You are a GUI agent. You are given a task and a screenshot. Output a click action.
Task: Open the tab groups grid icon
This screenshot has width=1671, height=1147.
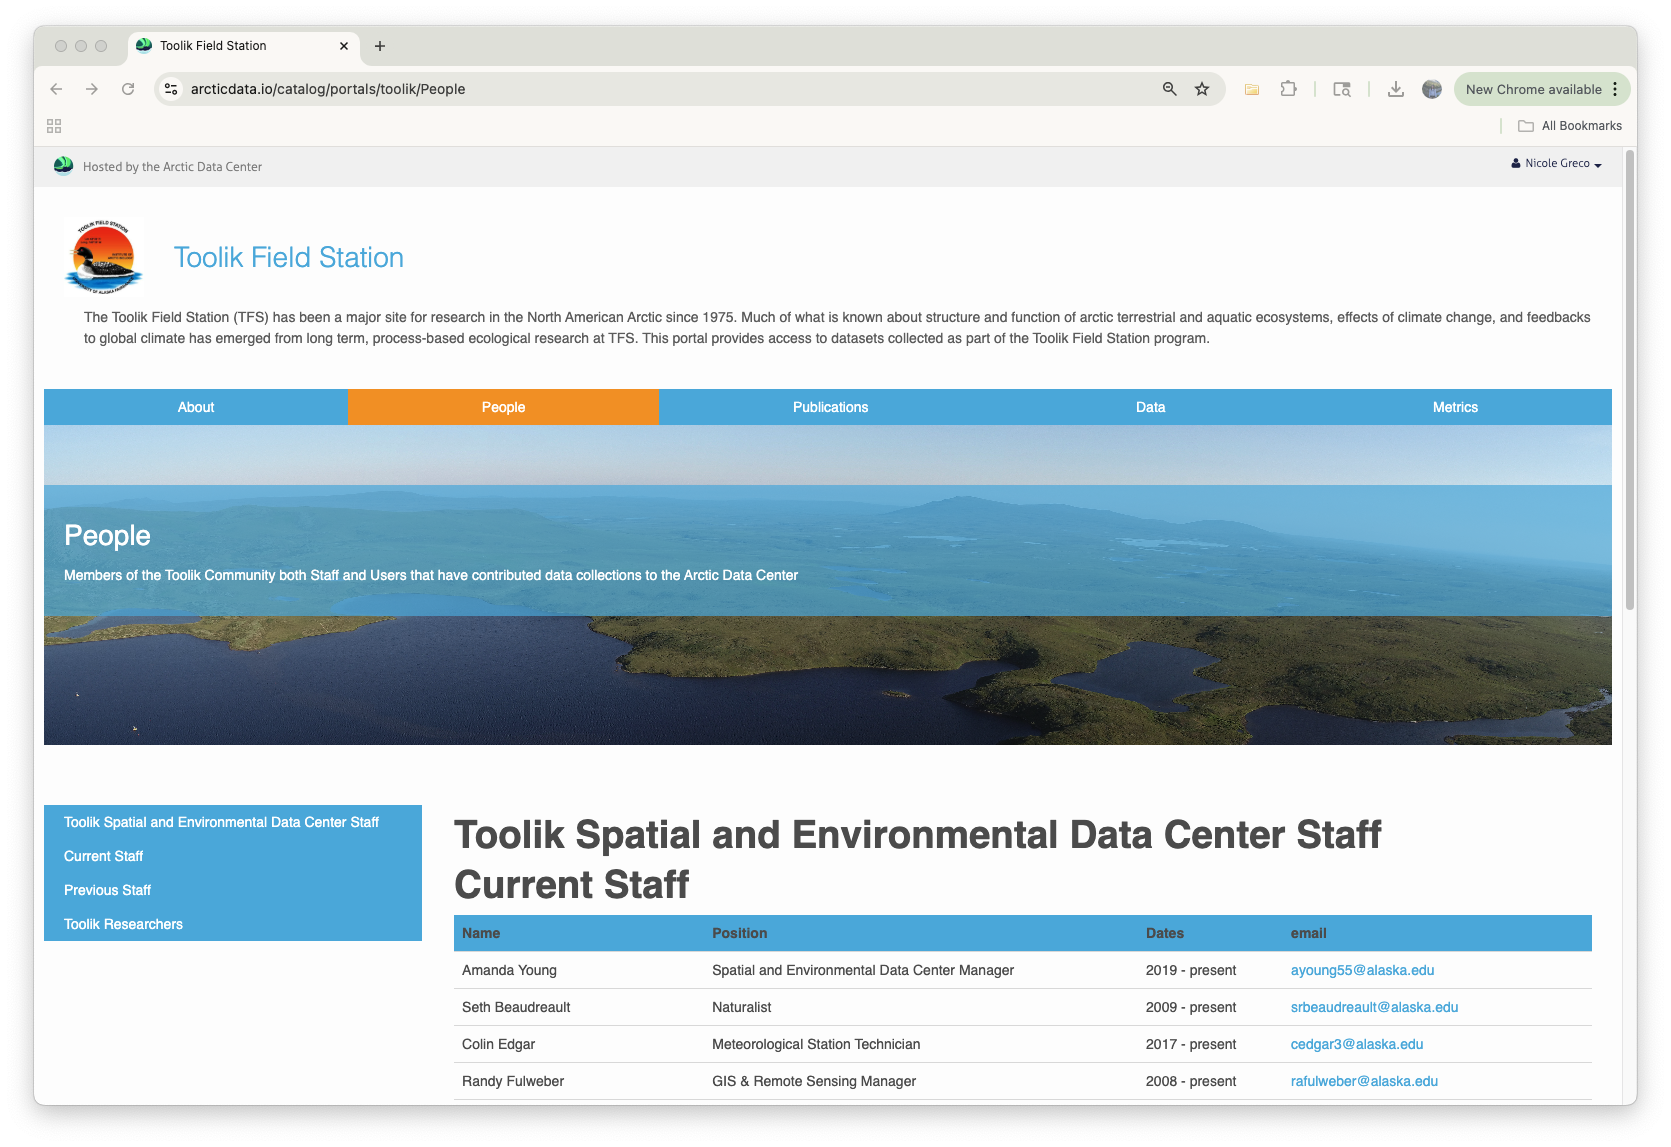click(x=53, y=125)
